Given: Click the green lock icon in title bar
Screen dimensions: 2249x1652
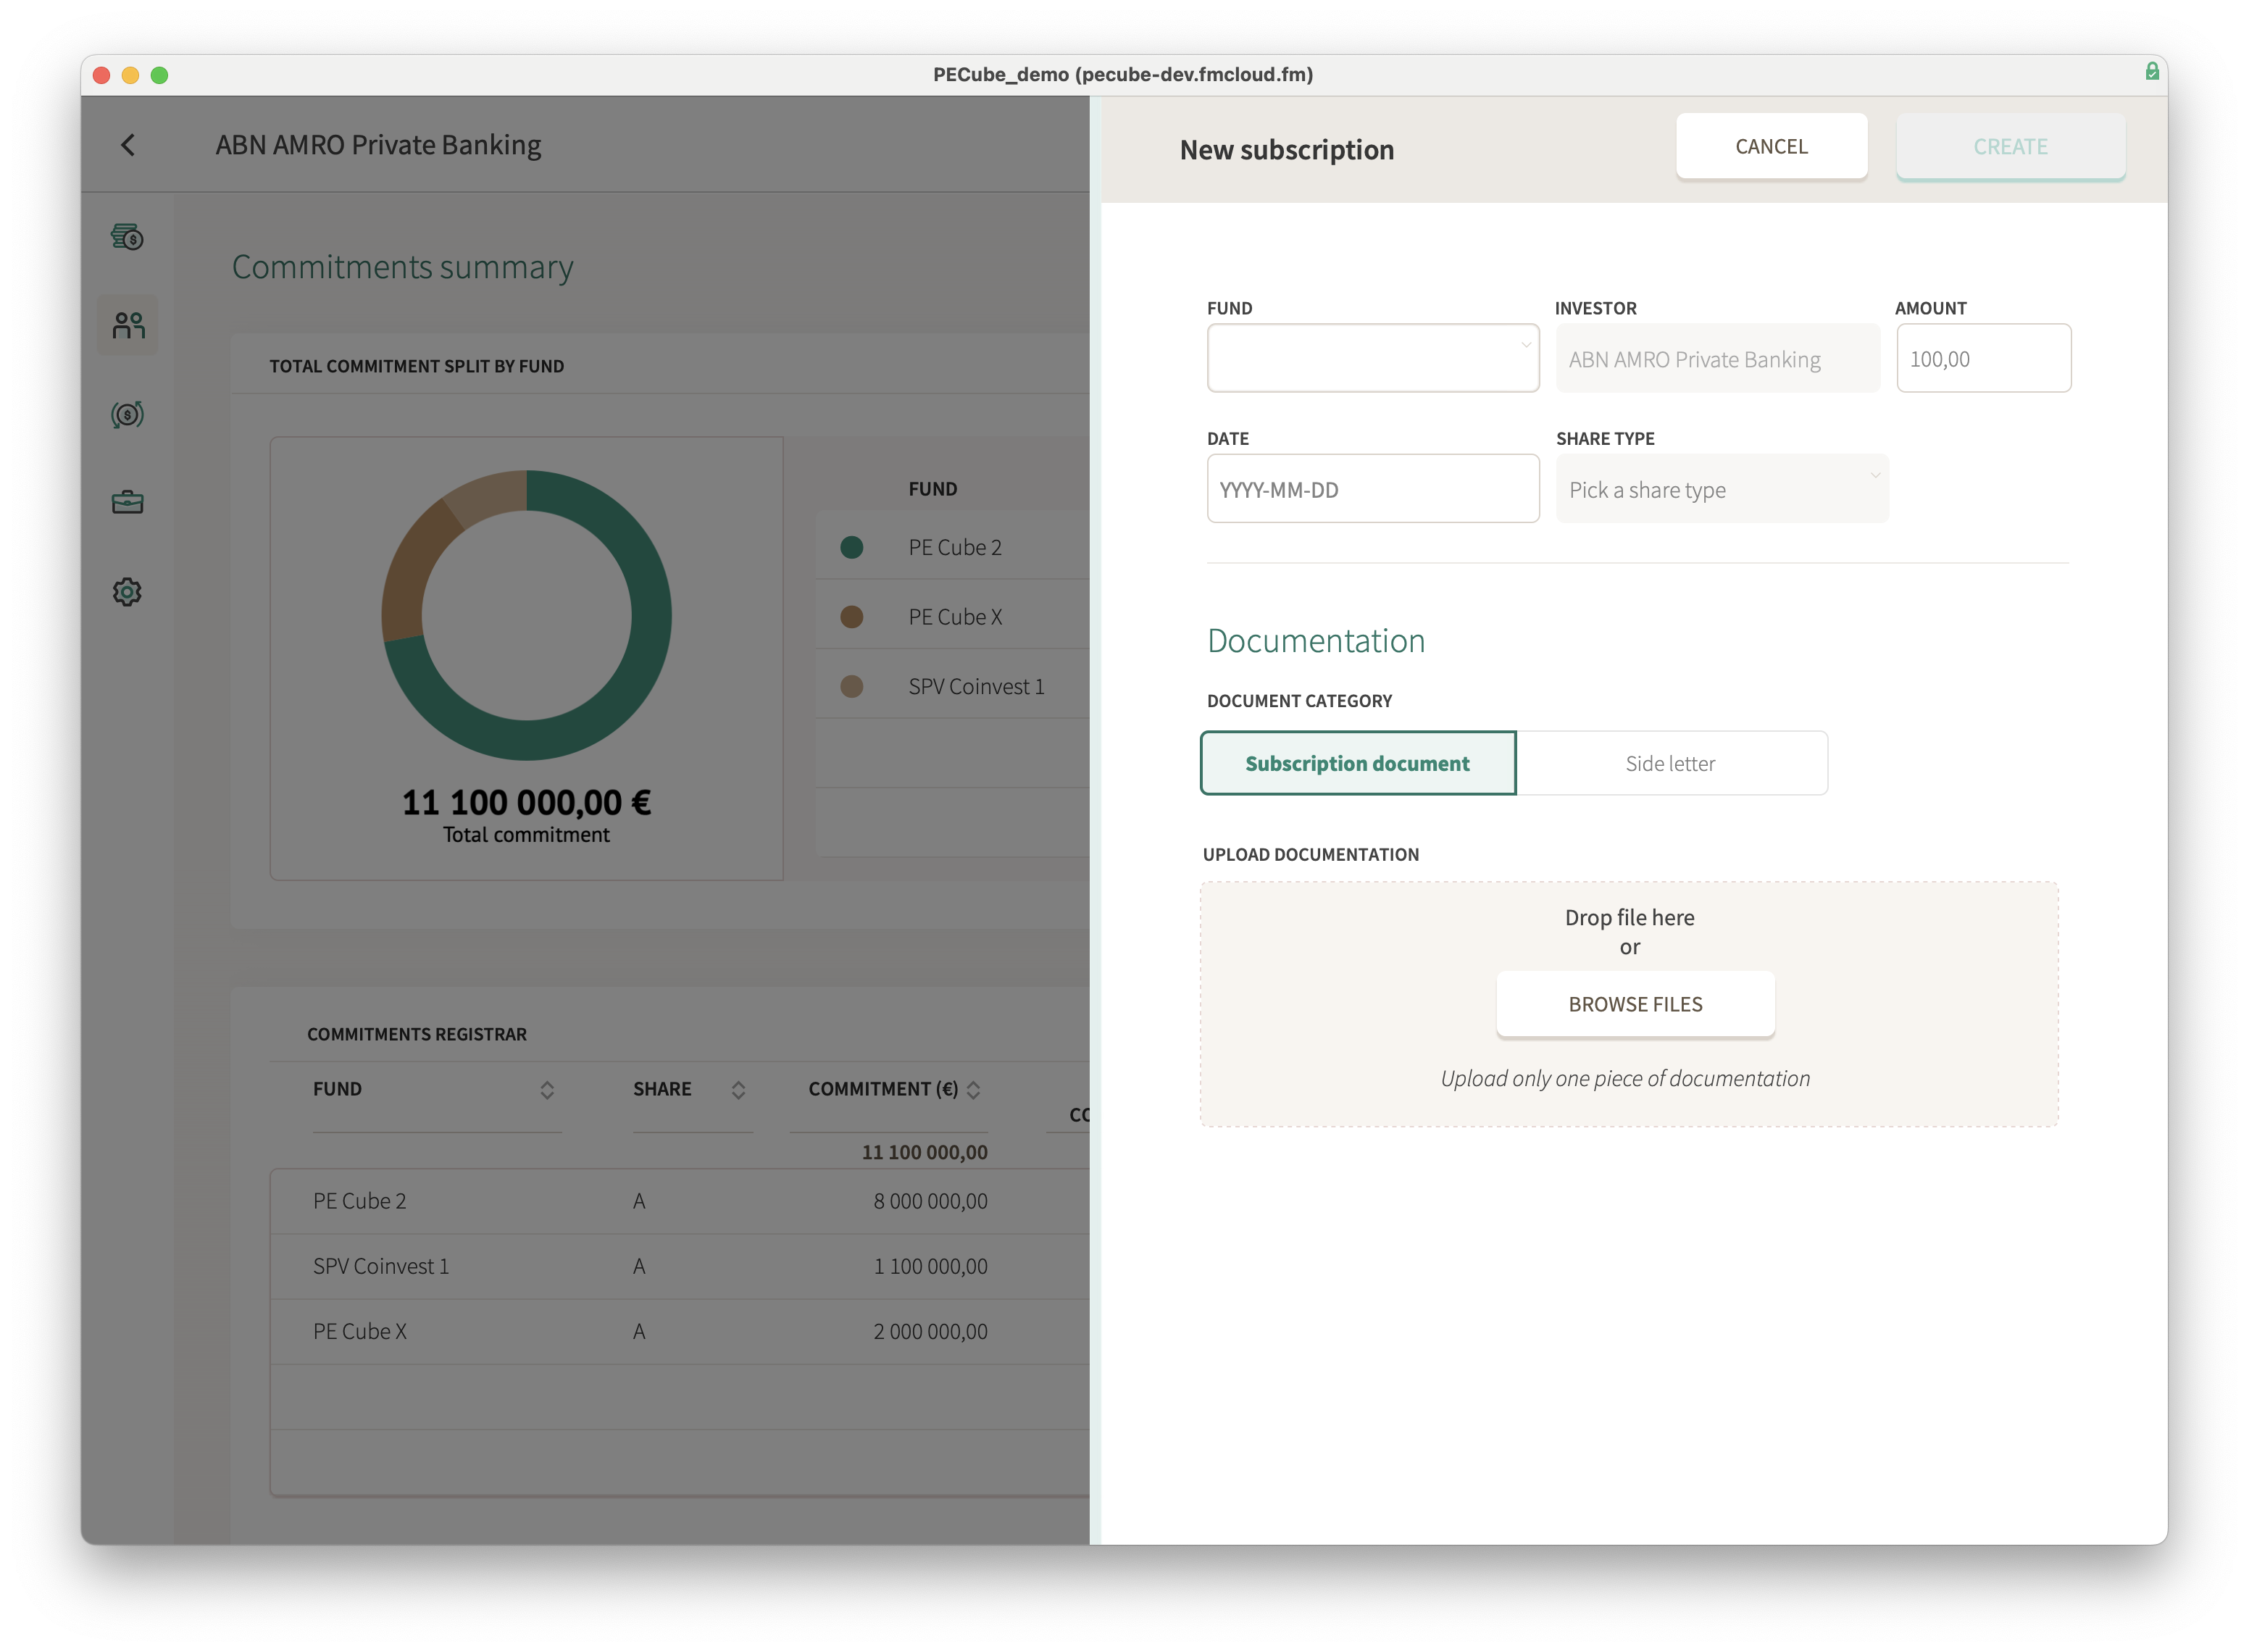Looking at the screenshot, I should [x=2151, y=72].
